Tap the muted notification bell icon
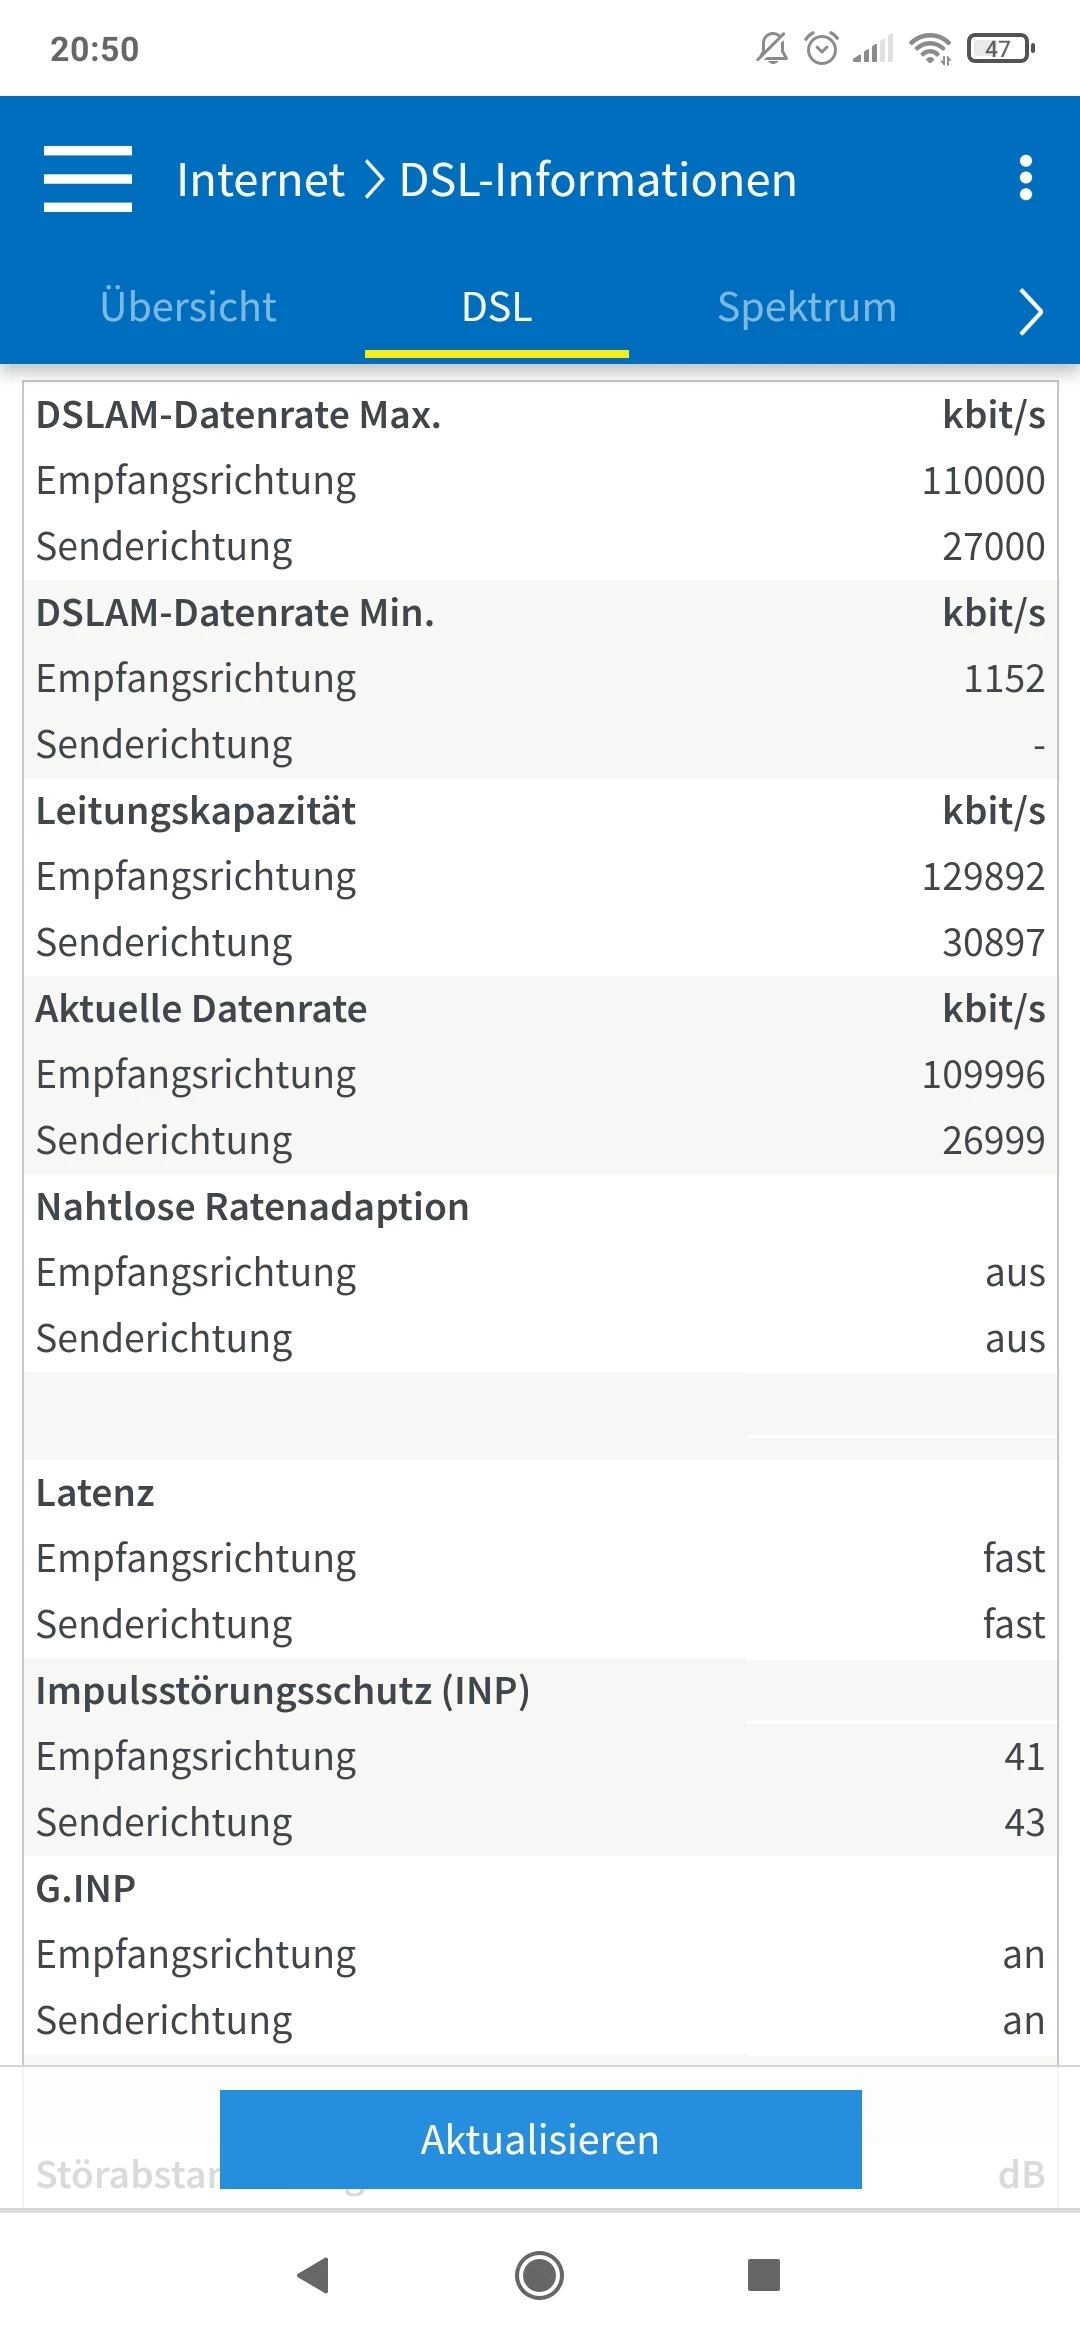This screenshot has height=2340, width=1080. point(772,48)
